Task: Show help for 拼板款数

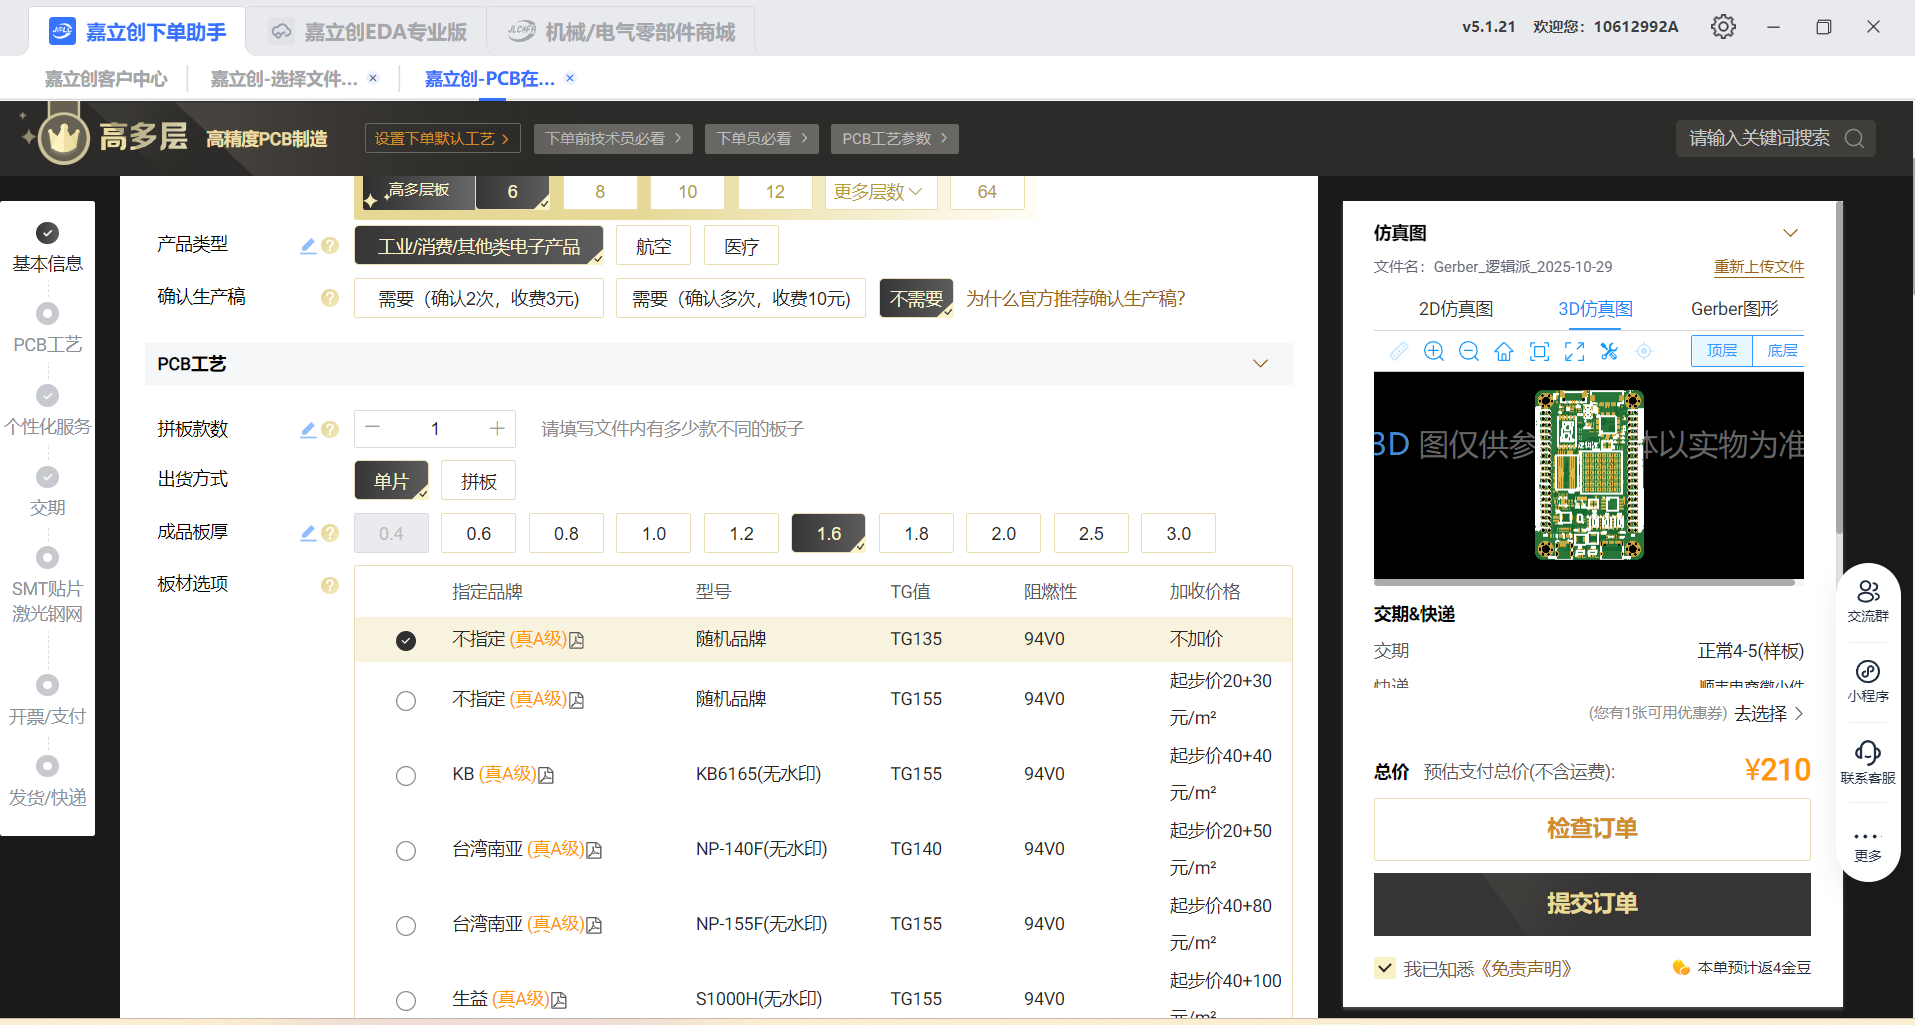Action: 330,430
